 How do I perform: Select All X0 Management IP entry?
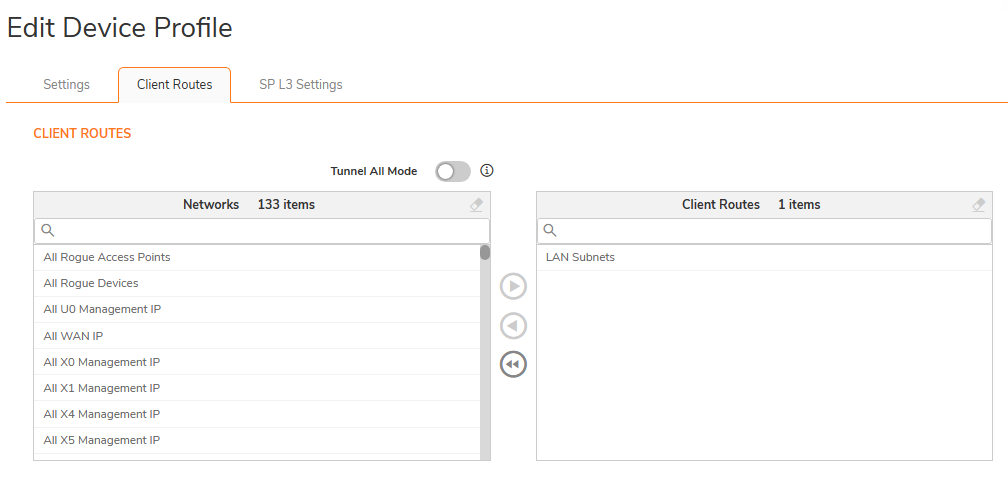(102, 362)
